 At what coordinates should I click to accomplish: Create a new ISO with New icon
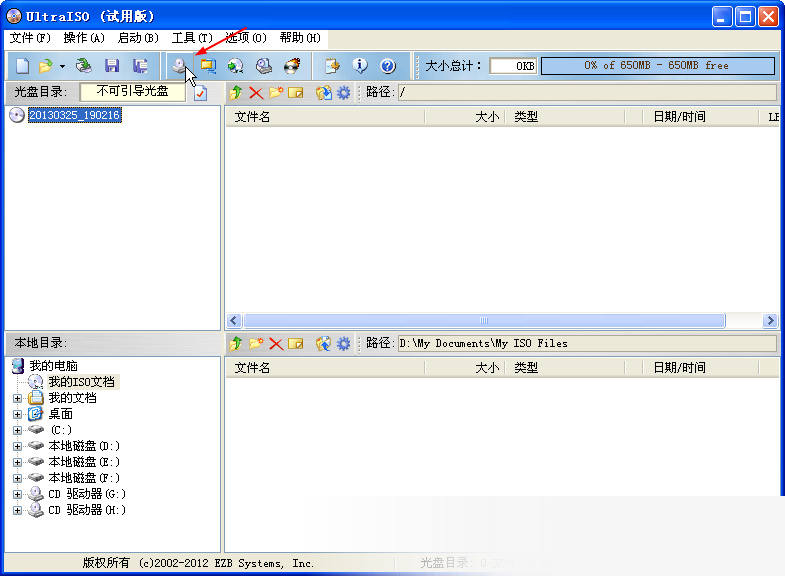click(x=23, y=66)
